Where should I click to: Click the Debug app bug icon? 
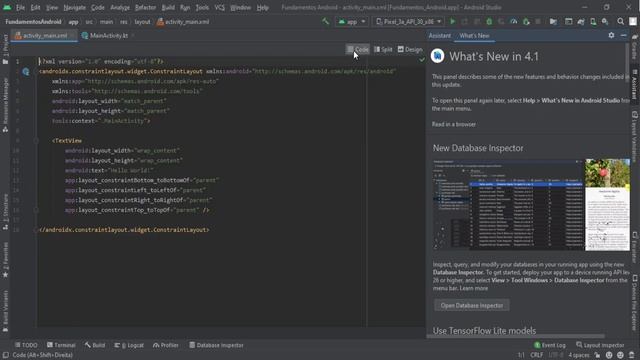(489, 22)
